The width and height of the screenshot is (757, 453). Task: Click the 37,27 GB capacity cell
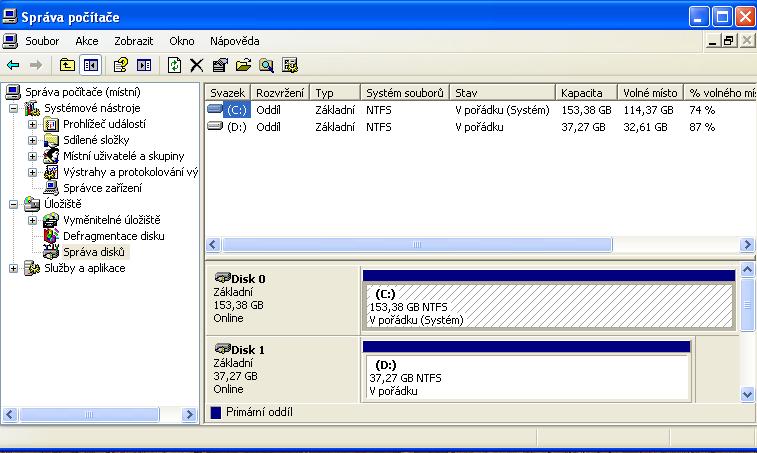point(583,127)
